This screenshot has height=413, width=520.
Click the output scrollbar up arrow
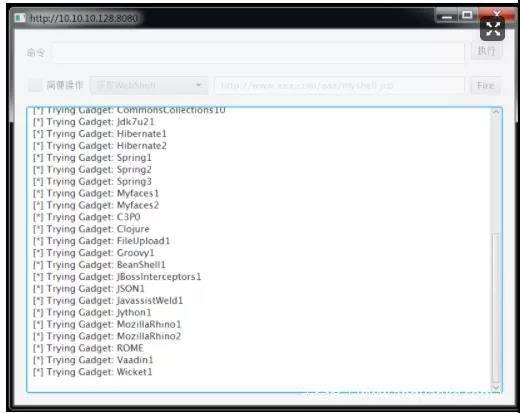(x=496, y=112)
